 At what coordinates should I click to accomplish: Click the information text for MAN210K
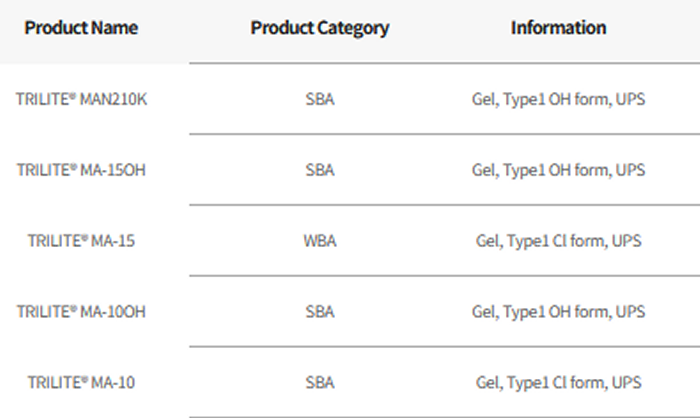click(x=558, y=100)
